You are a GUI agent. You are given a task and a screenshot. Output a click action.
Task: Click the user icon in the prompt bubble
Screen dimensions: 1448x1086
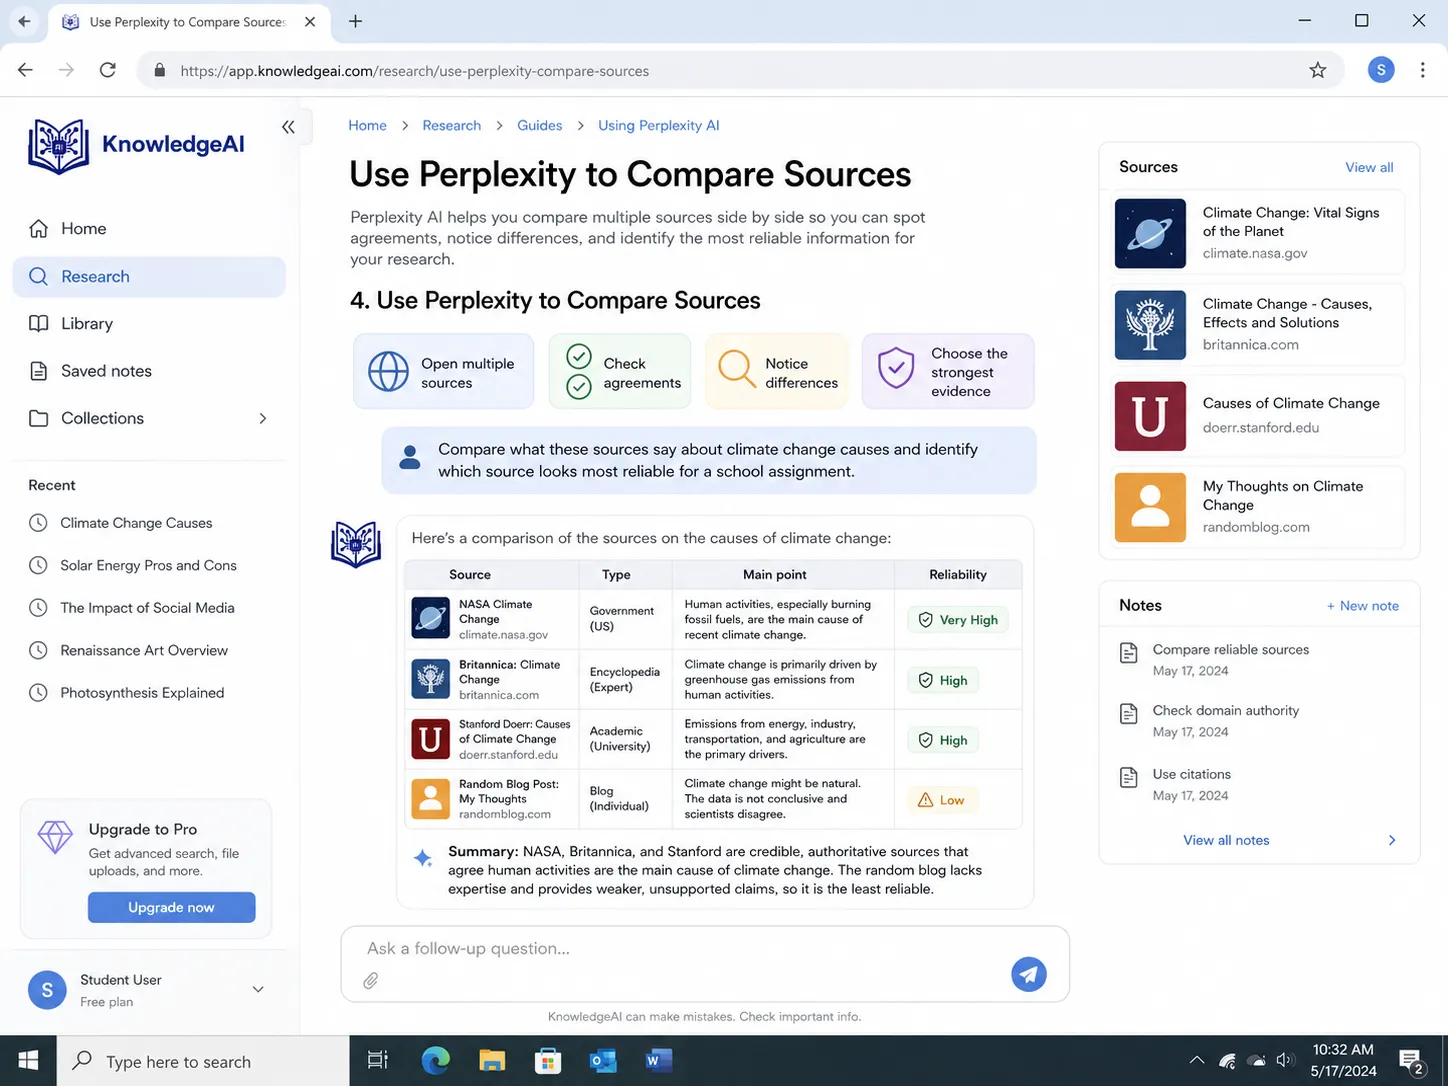(410, 458)
